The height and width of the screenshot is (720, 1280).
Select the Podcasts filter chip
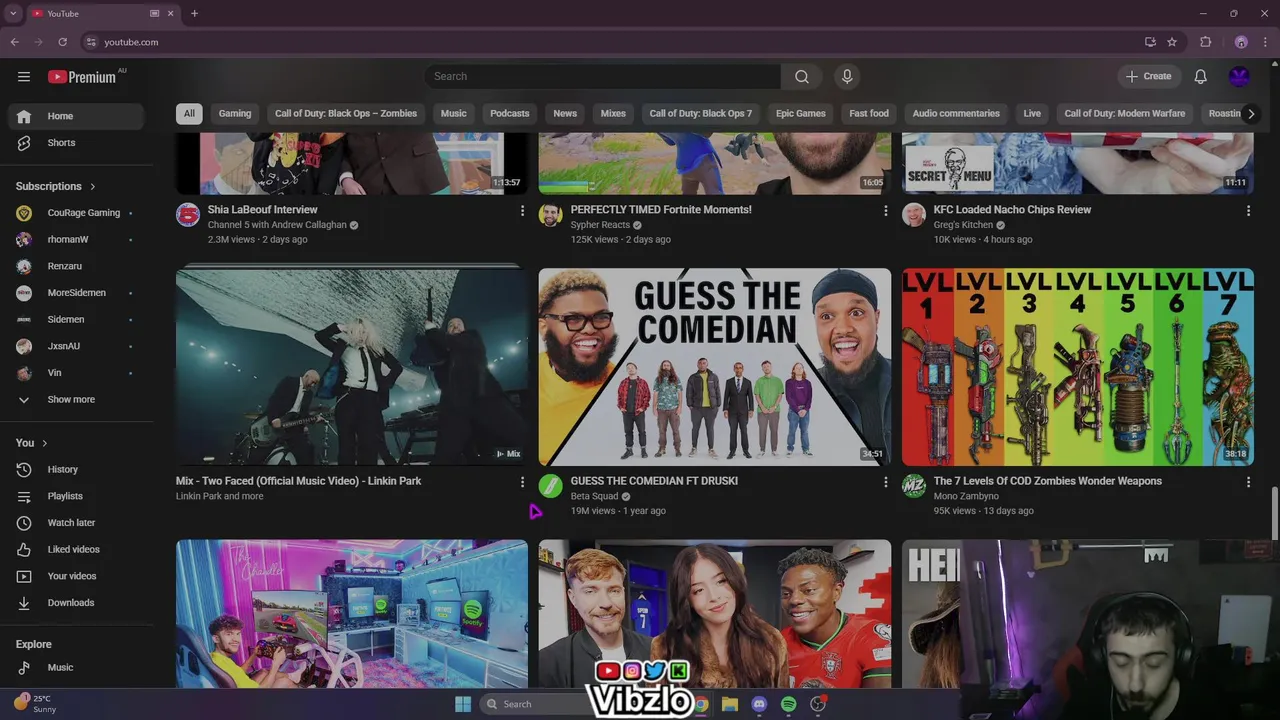pos(510,113)
